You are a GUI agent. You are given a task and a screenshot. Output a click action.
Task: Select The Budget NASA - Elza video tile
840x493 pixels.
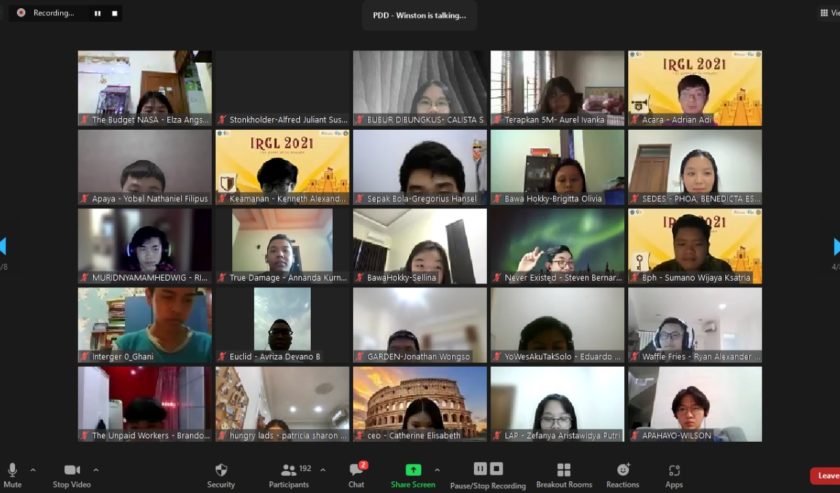145,88
